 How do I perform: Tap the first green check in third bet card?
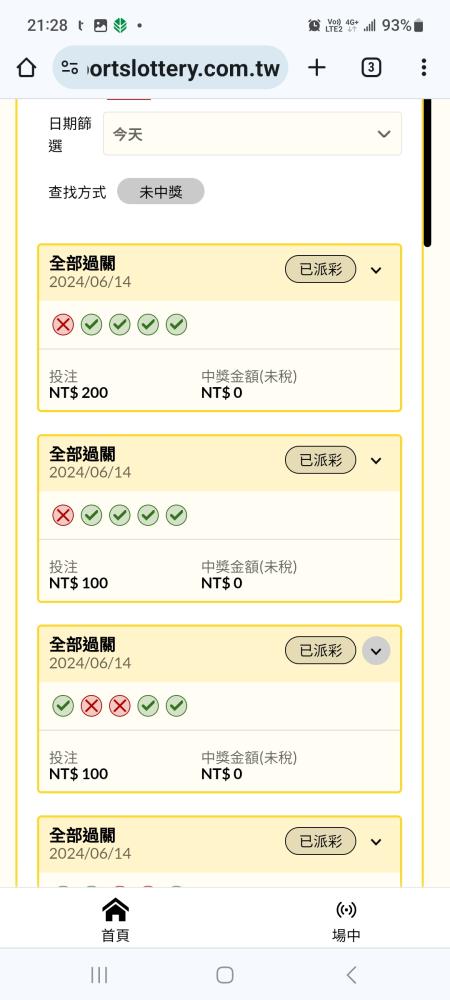point(63,706)
